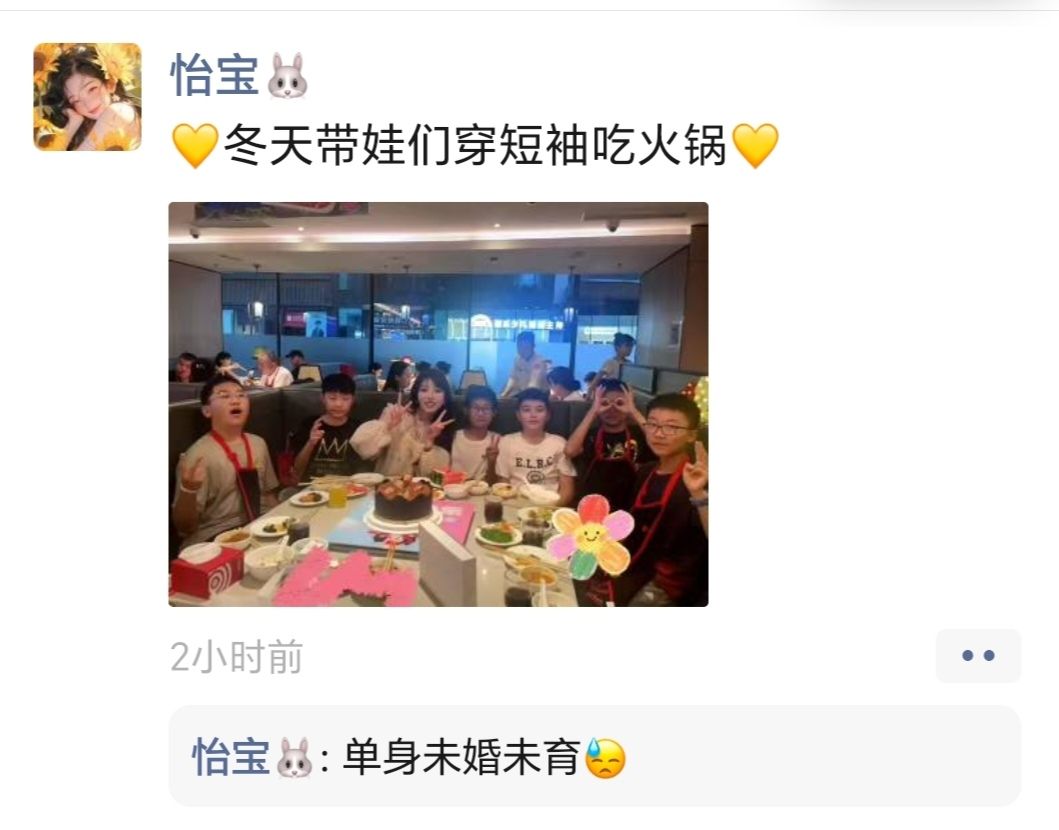Image resolution: width=1059 pixels, height=830 pixels.
Task: Click the sweat-face emoji ending the comment
Action: pyautogui.click(x=605, y=758)
